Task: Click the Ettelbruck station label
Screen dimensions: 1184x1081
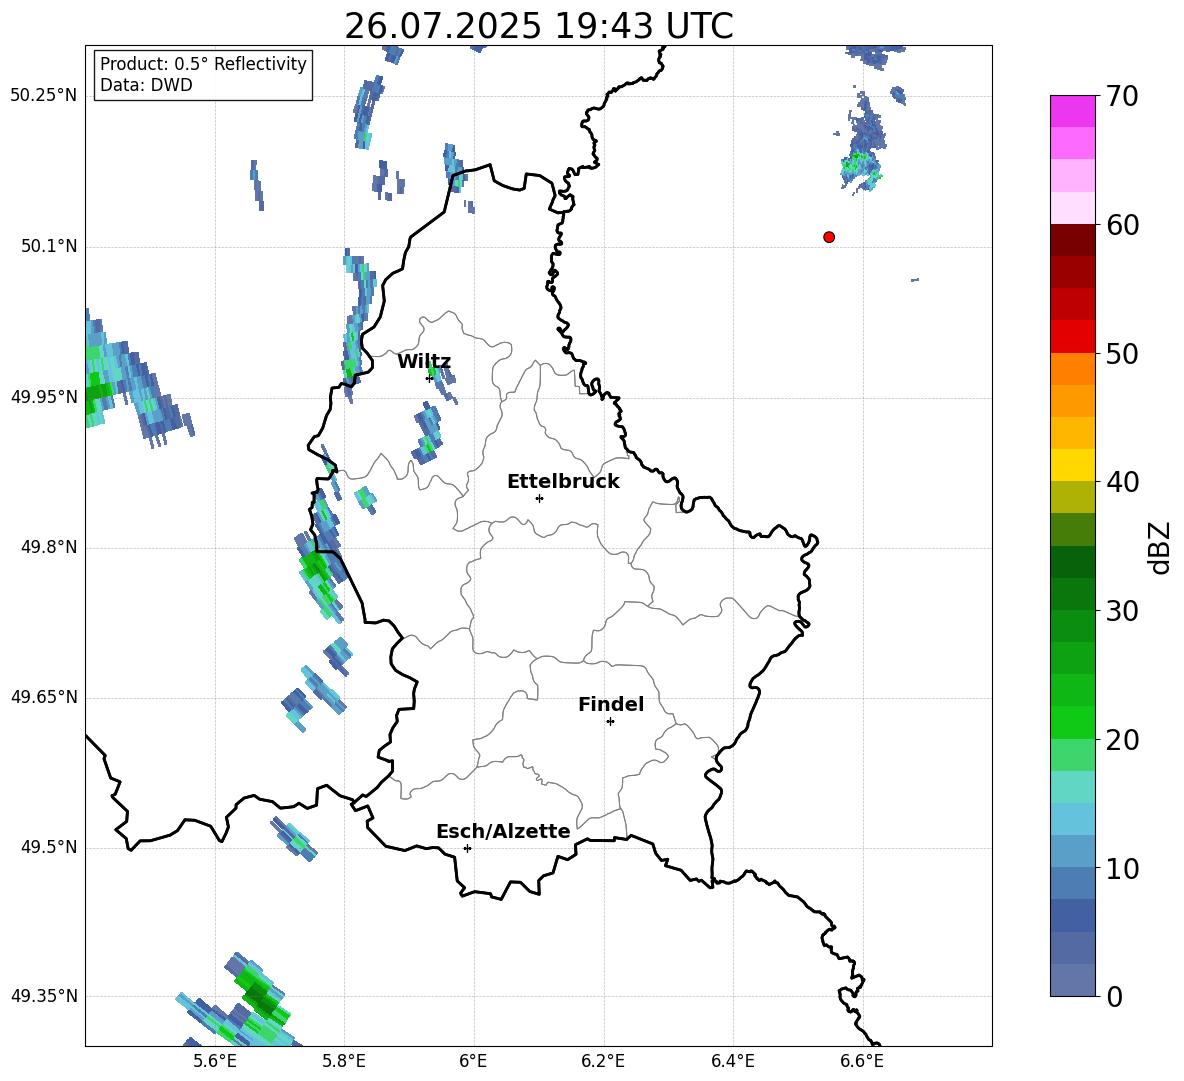Action: tap(563, 482)
